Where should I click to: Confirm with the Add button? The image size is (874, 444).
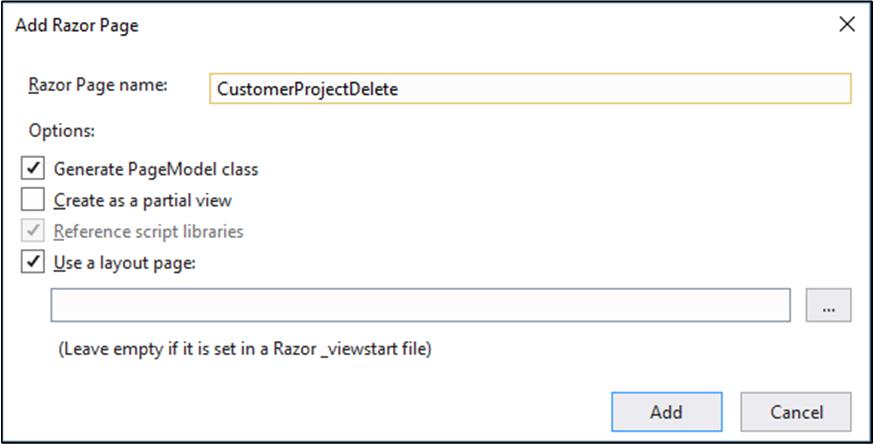point(667,412)
